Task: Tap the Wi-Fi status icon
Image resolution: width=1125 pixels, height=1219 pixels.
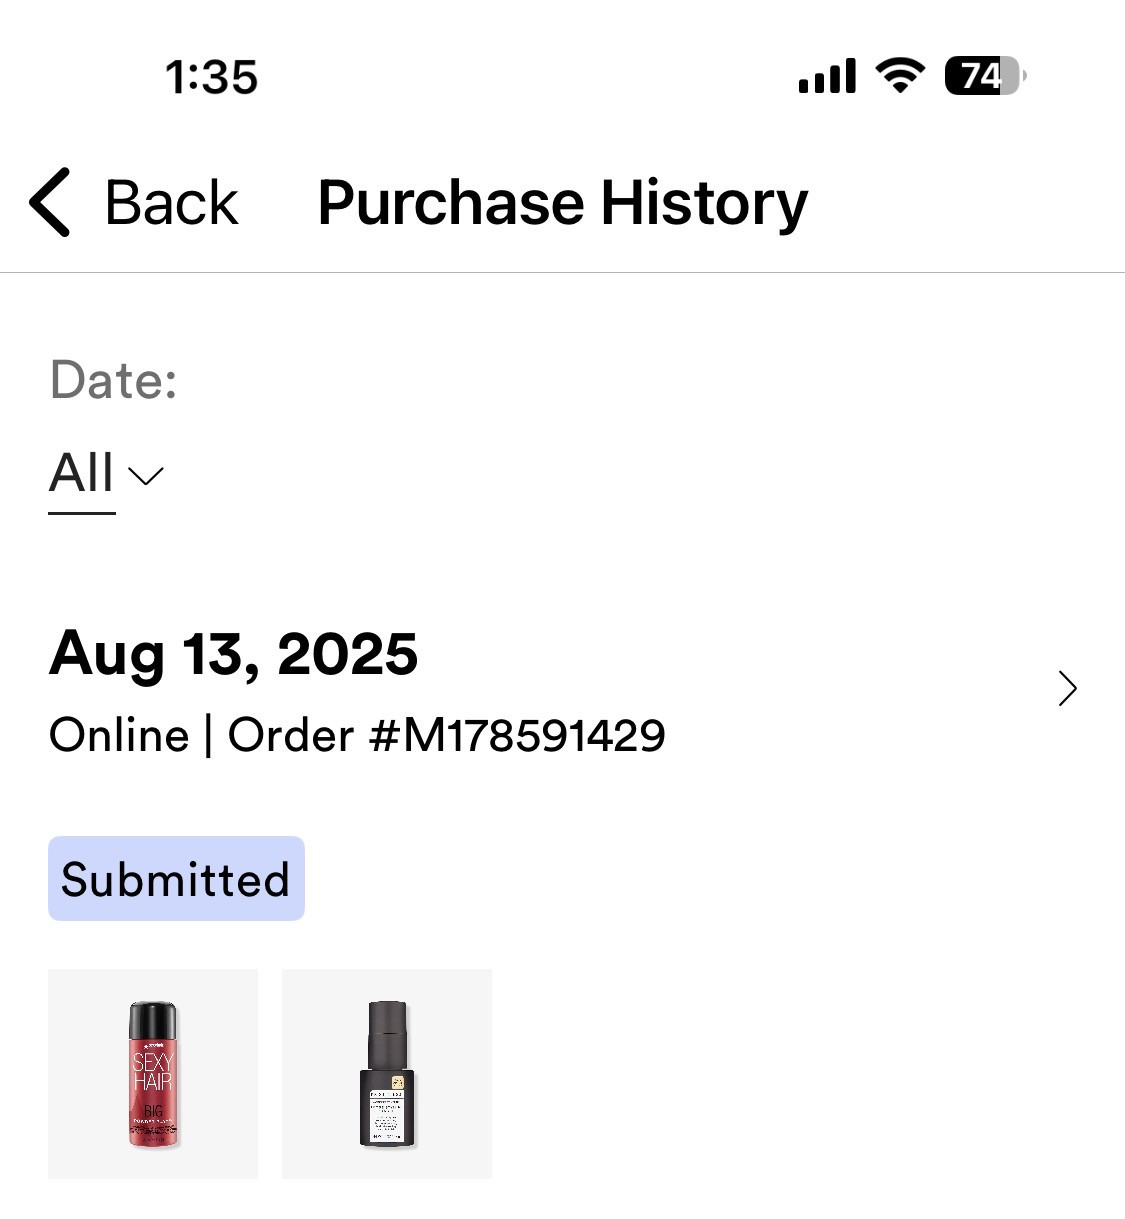Action: coord(900,76)
